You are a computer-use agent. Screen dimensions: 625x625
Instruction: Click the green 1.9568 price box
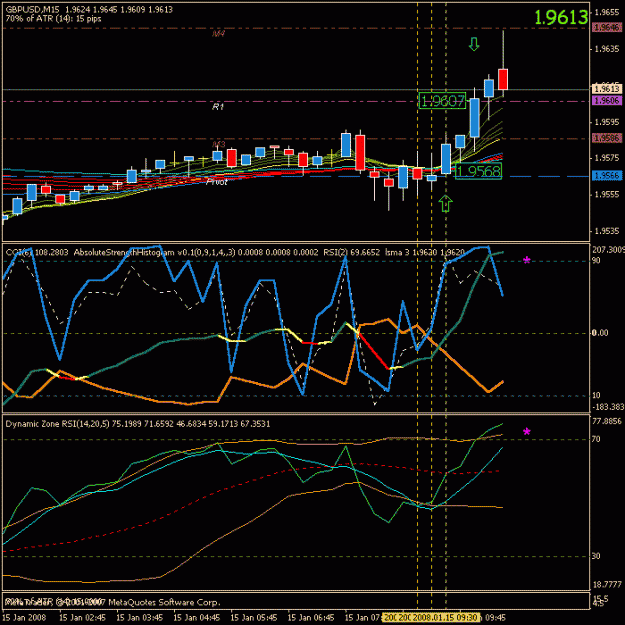478,171
